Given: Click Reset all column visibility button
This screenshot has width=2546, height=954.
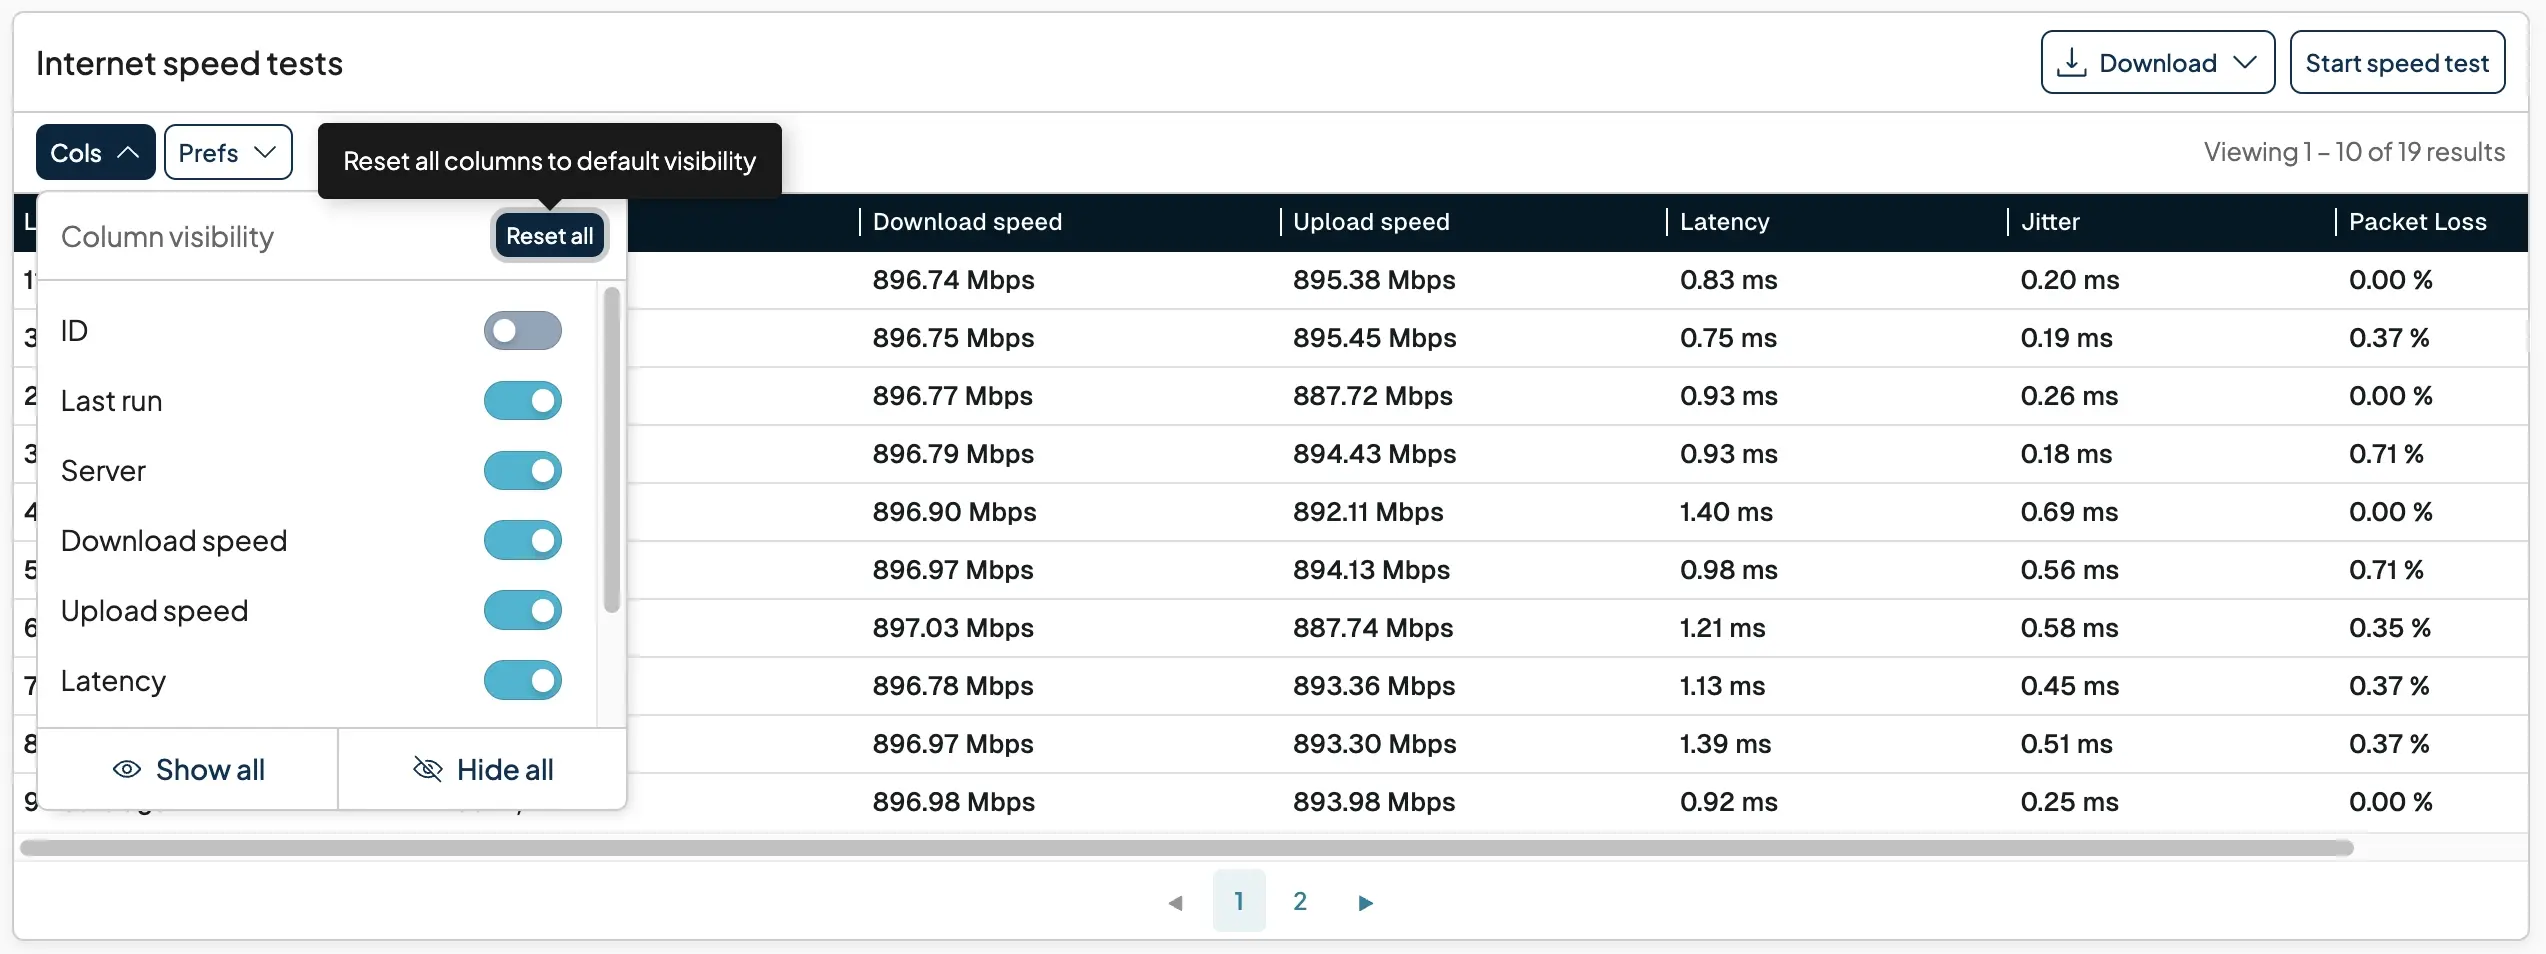Looking at the screenshot, I should click(x=549, y=236).
